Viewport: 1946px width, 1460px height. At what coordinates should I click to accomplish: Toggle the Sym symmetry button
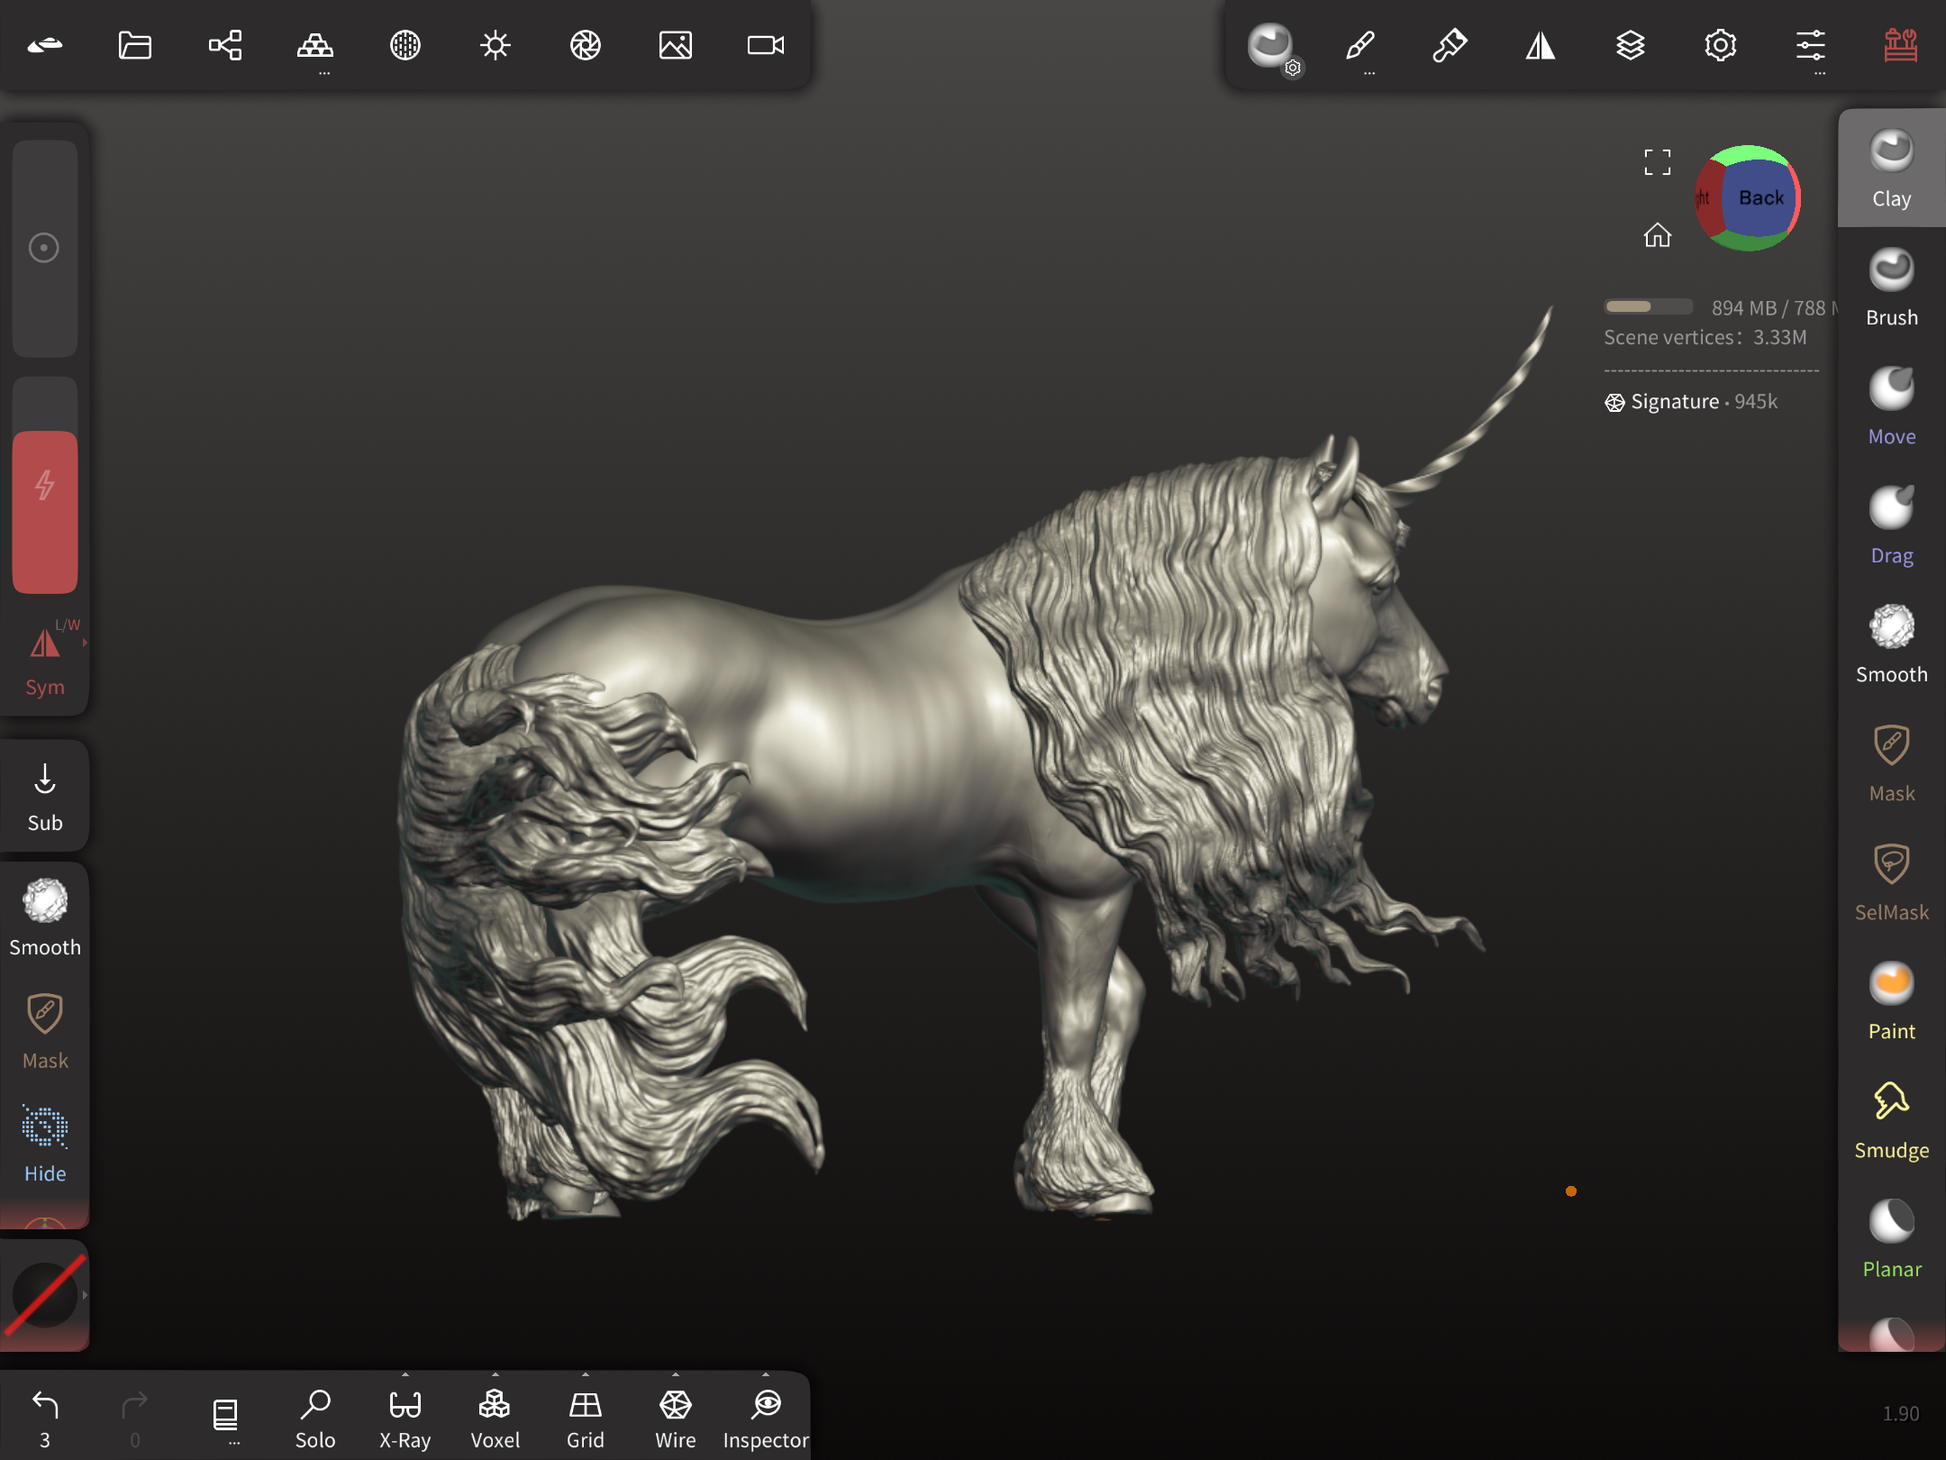coord(45,660)
